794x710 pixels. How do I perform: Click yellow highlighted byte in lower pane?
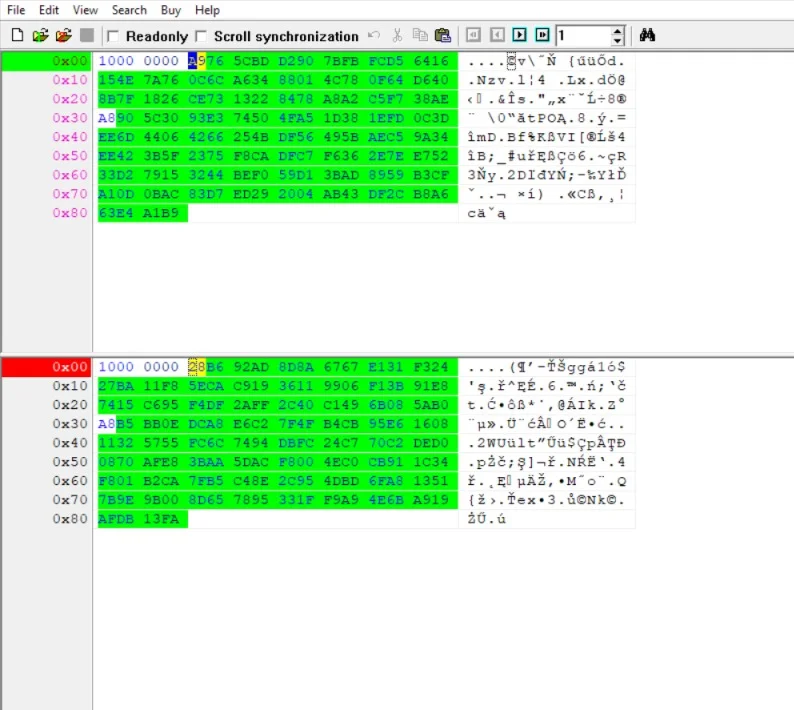pyautogui.click(x=197, y=367)
